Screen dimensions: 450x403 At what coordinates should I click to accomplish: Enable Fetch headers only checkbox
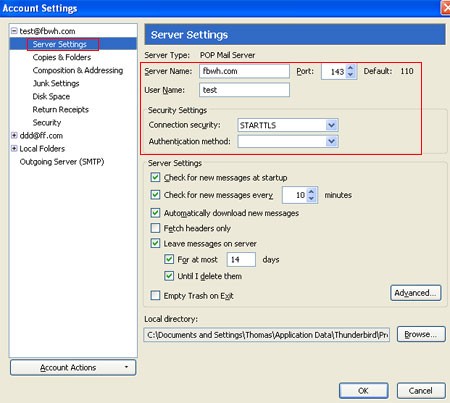click(x=155, y=228)
